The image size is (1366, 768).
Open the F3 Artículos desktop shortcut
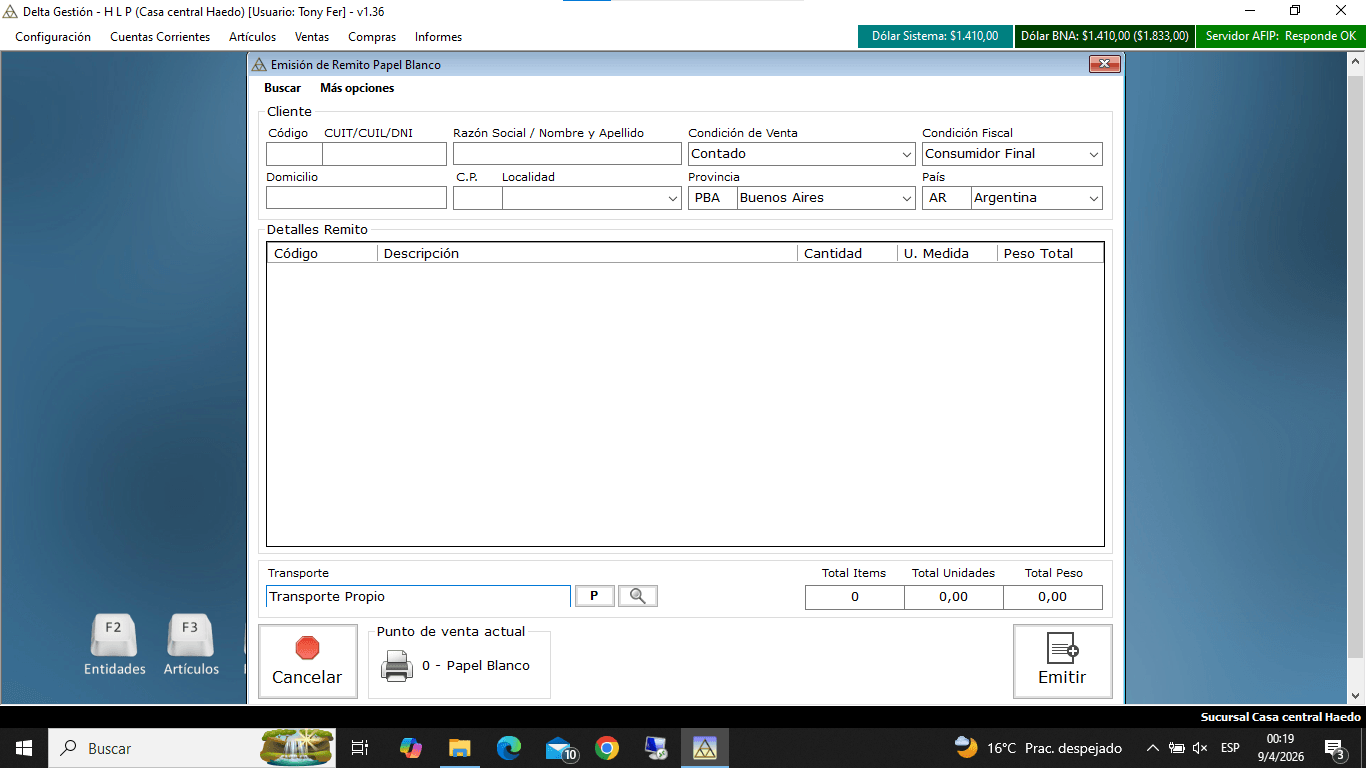(191, 645)
